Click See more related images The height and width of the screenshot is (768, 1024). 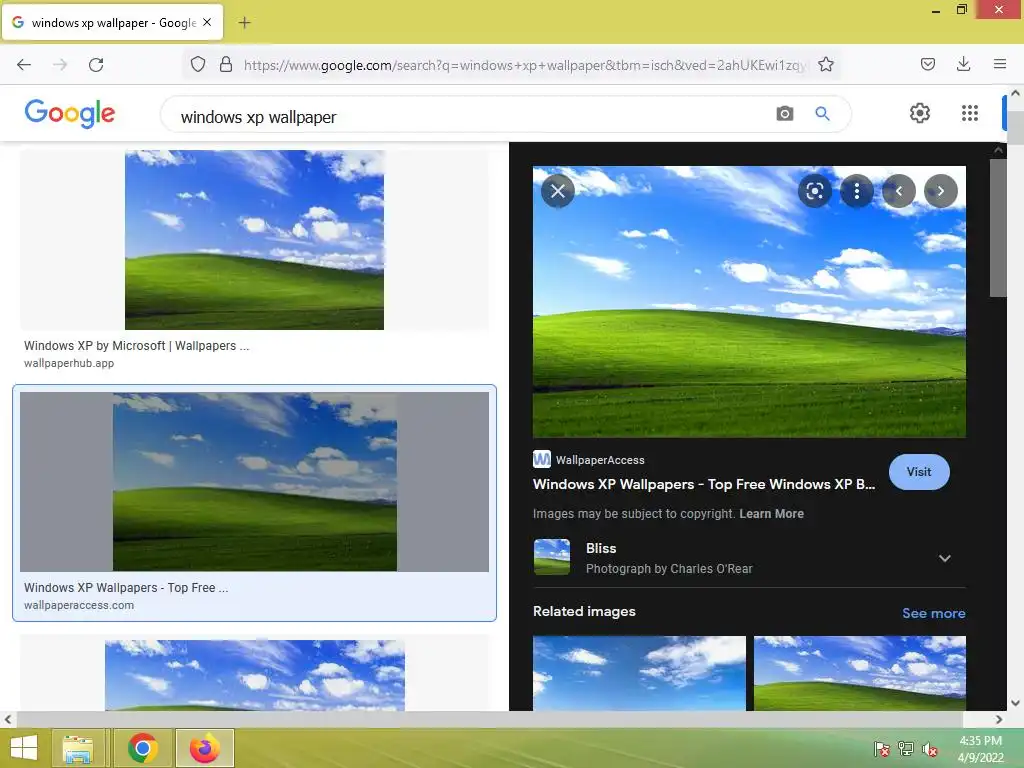pyautogui.click(x=933, y=613)
